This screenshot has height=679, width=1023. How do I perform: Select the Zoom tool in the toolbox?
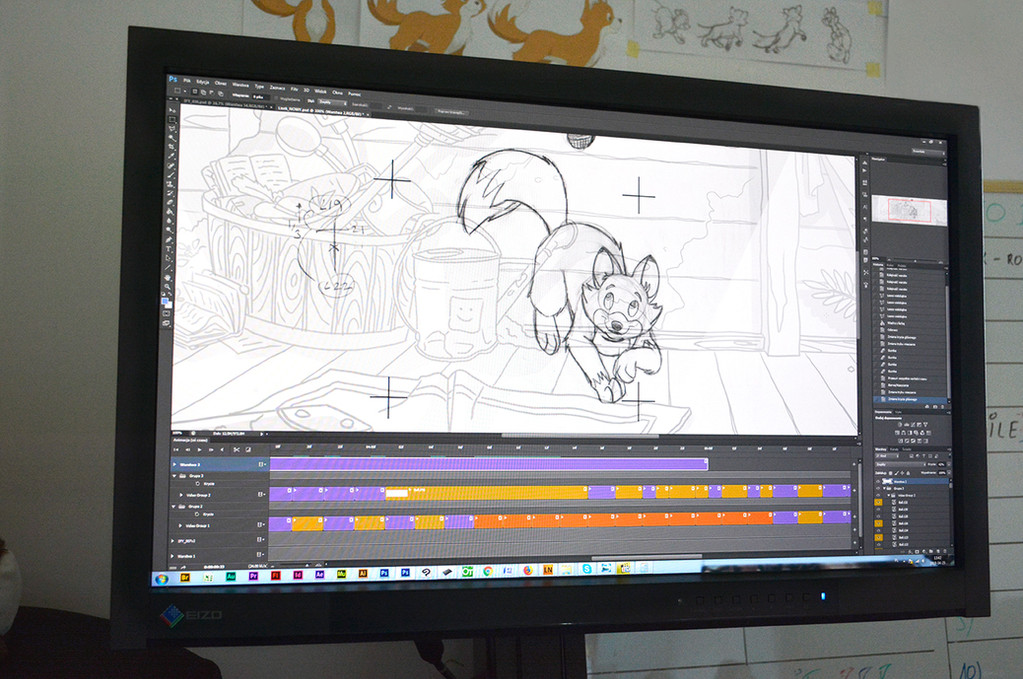168,286
